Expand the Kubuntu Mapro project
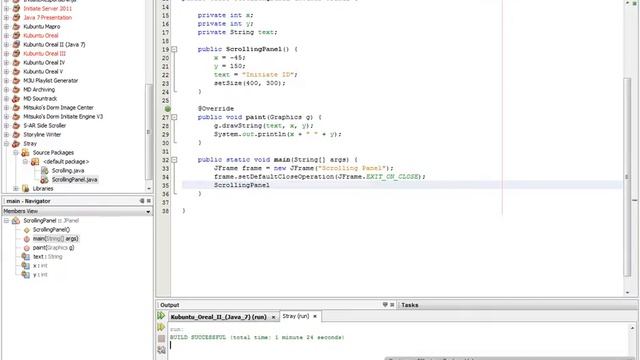This screenshot has height=360, width=640. (7, 27)
